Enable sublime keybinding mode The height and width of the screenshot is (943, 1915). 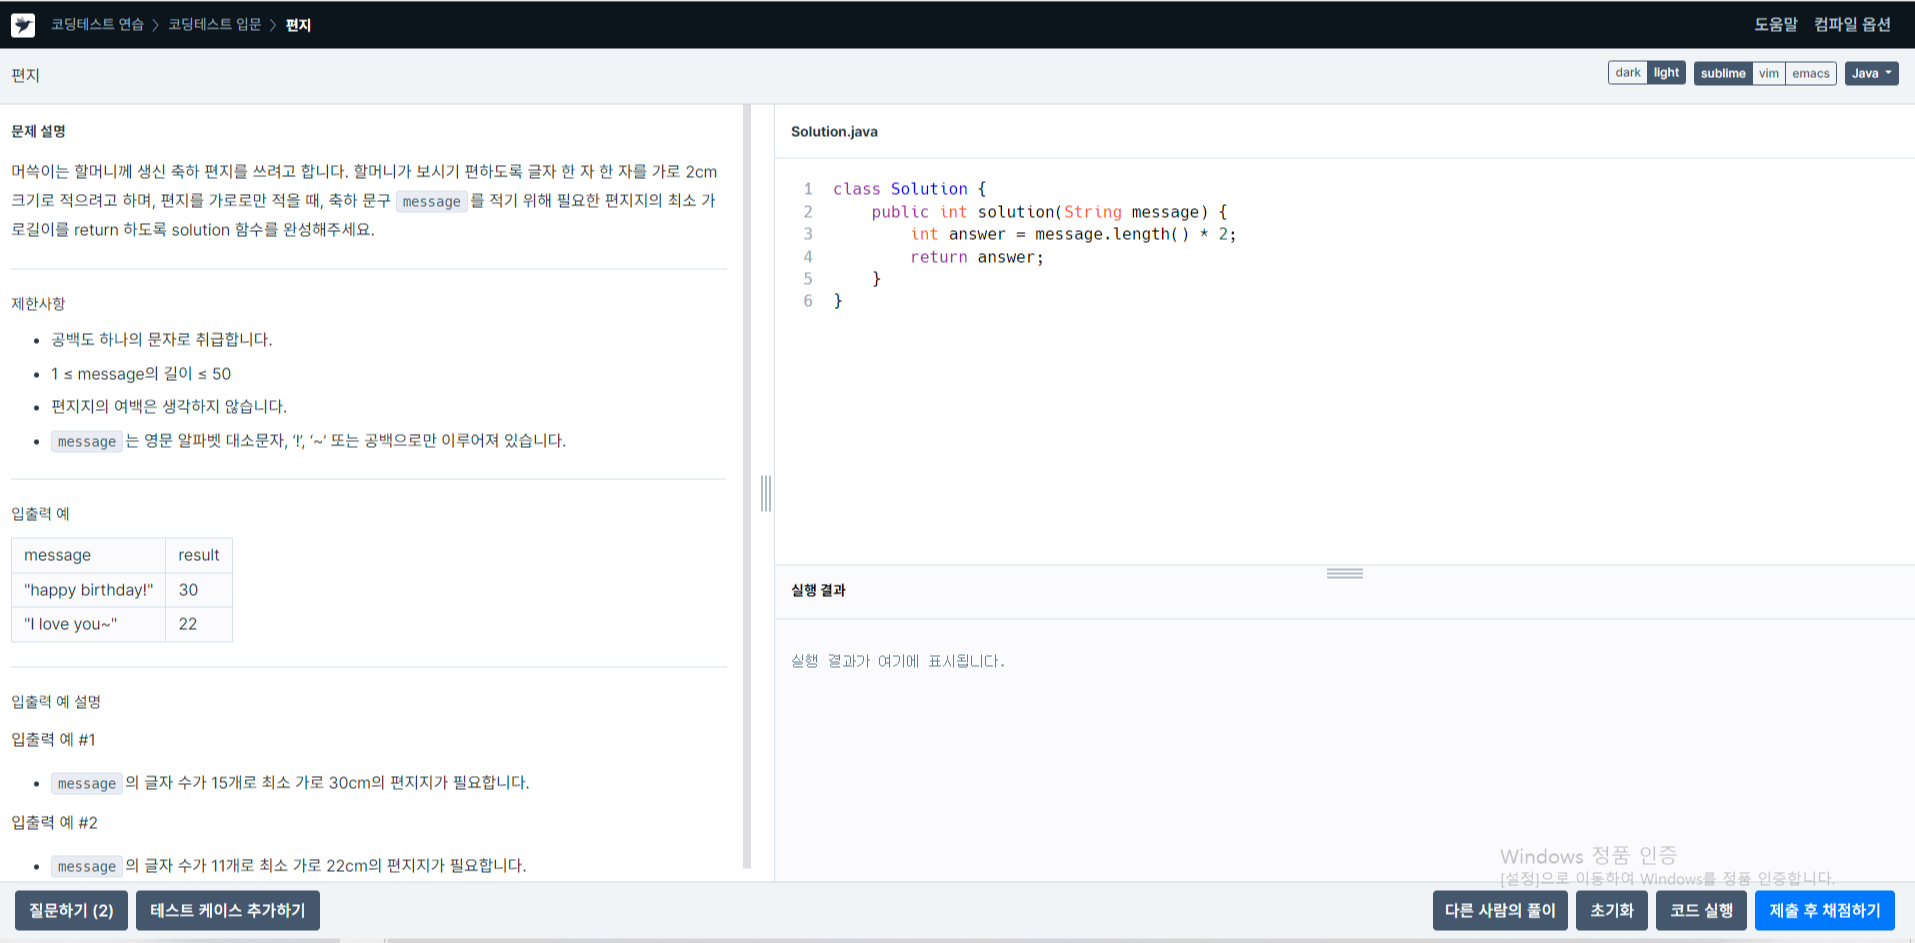[x=1722, y=72]
